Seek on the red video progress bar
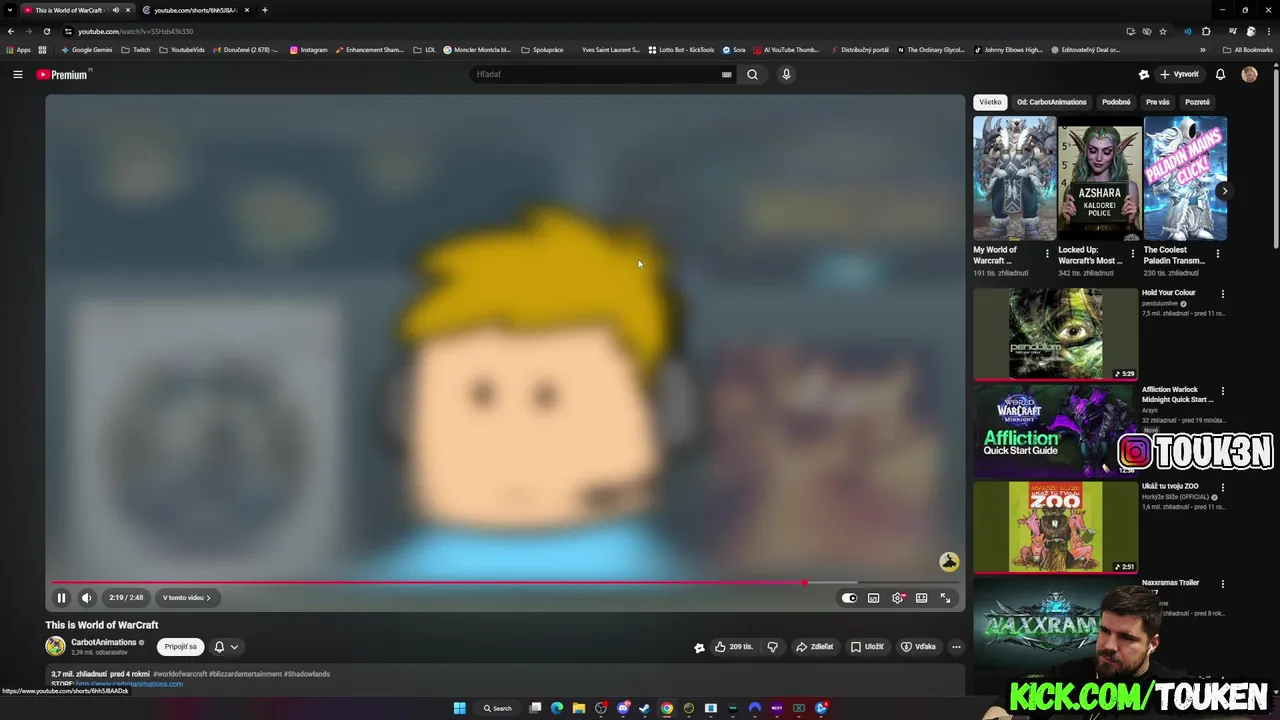 (505, 582)
